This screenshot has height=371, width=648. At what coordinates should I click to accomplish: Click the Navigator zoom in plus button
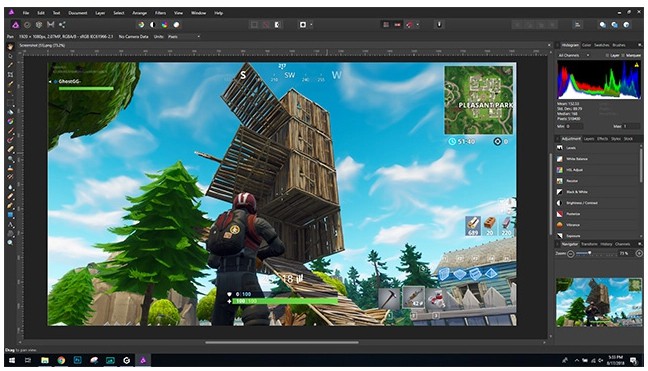pyautogui.click(x=638, y=253)
